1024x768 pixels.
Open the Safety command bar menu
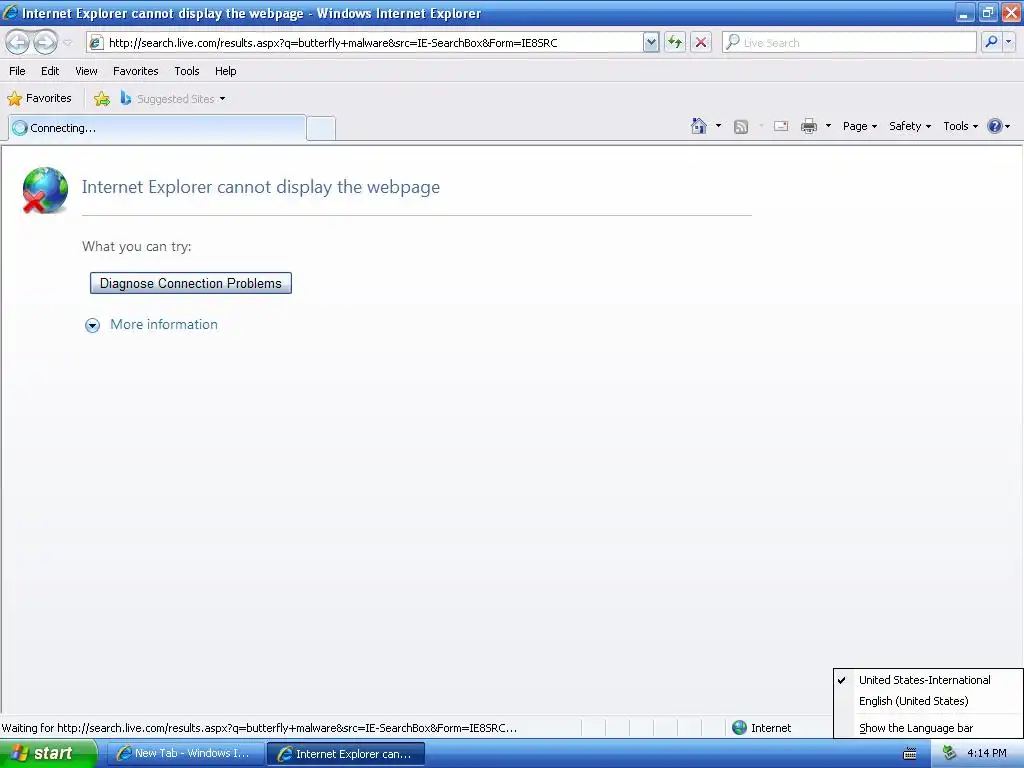click(x=910, y=126)
